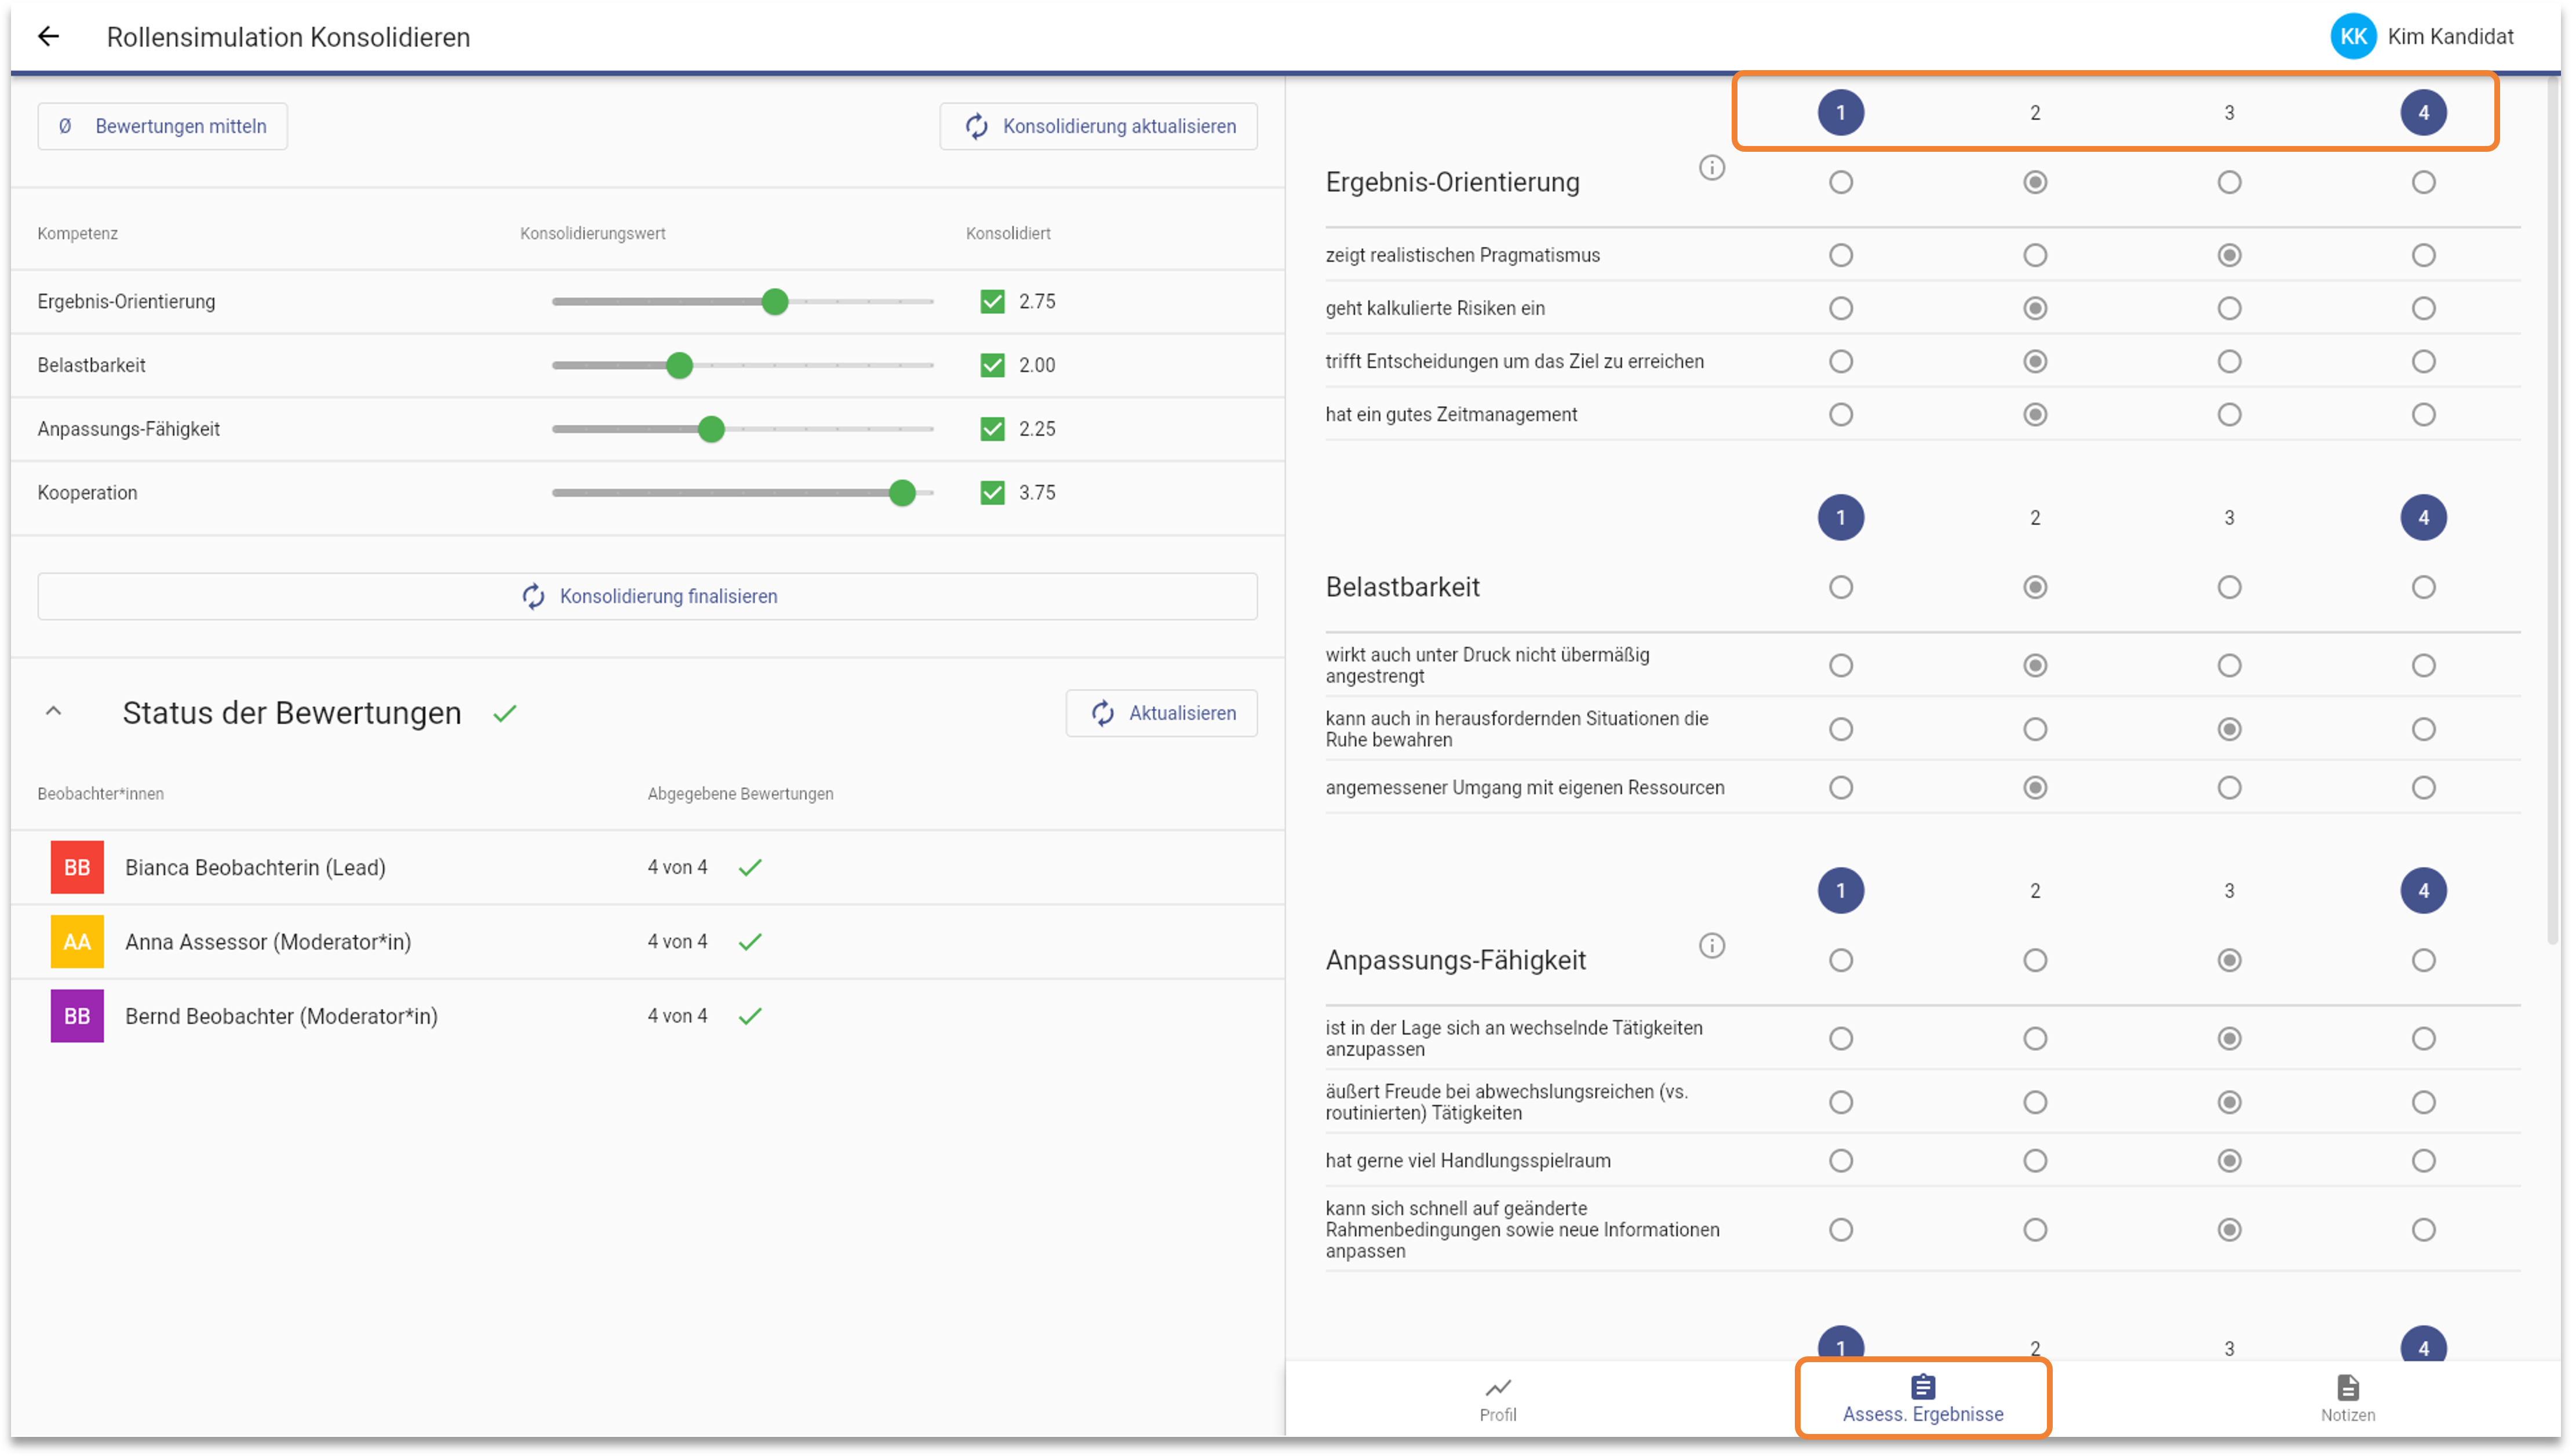
Task: Click the 2.75 consolidated value
Action: 1037,301
